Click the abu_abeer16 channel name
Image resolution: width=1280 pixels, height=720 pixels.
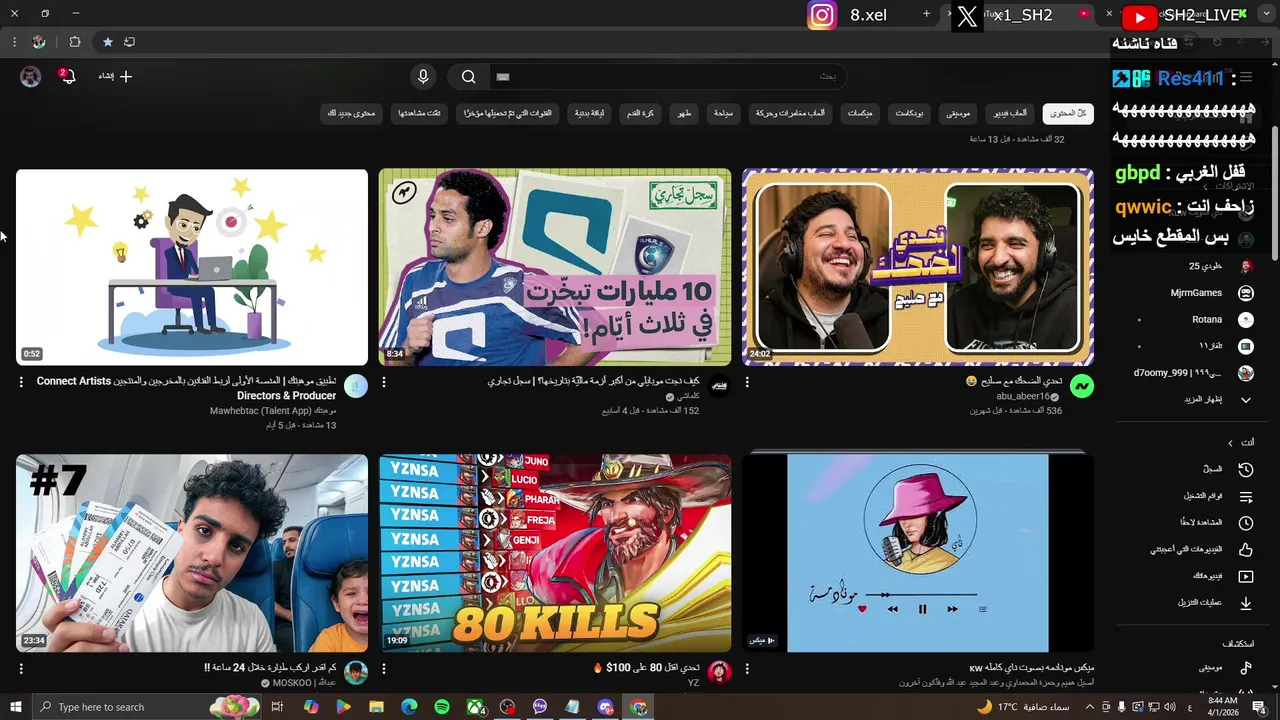(1021, 397)
